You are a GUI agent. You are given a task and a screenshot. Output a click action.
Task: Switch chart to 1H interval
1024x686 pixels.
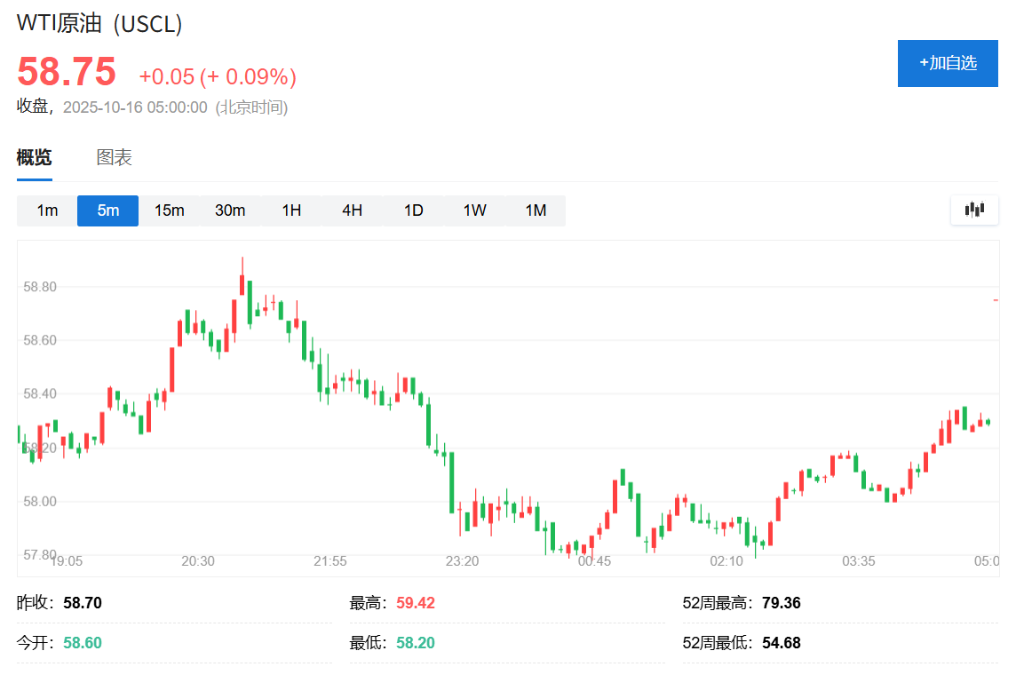291,211
